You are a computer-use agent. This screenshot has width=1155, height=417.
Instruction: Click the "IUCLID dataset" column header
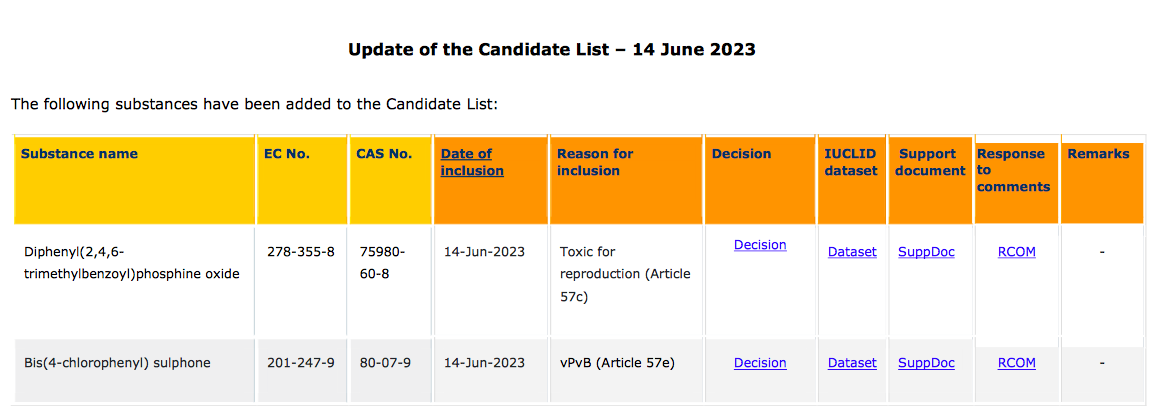click(848, 162)
